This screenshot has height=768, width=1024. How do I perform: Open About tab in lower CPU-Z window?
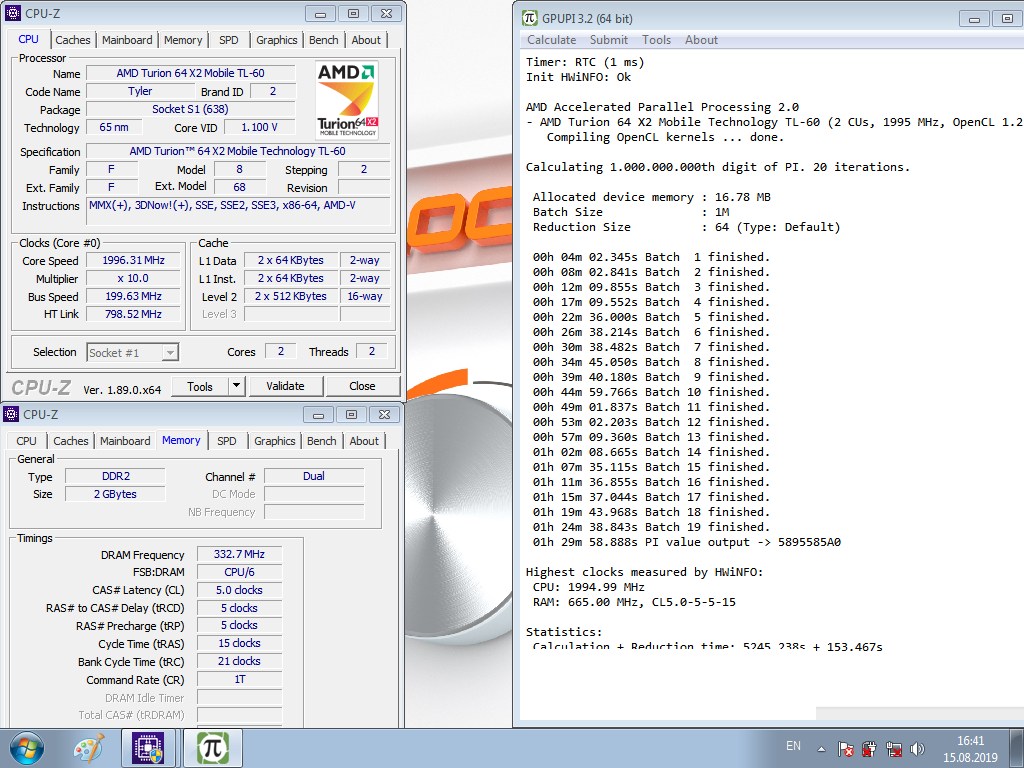(x=364, y=441)
